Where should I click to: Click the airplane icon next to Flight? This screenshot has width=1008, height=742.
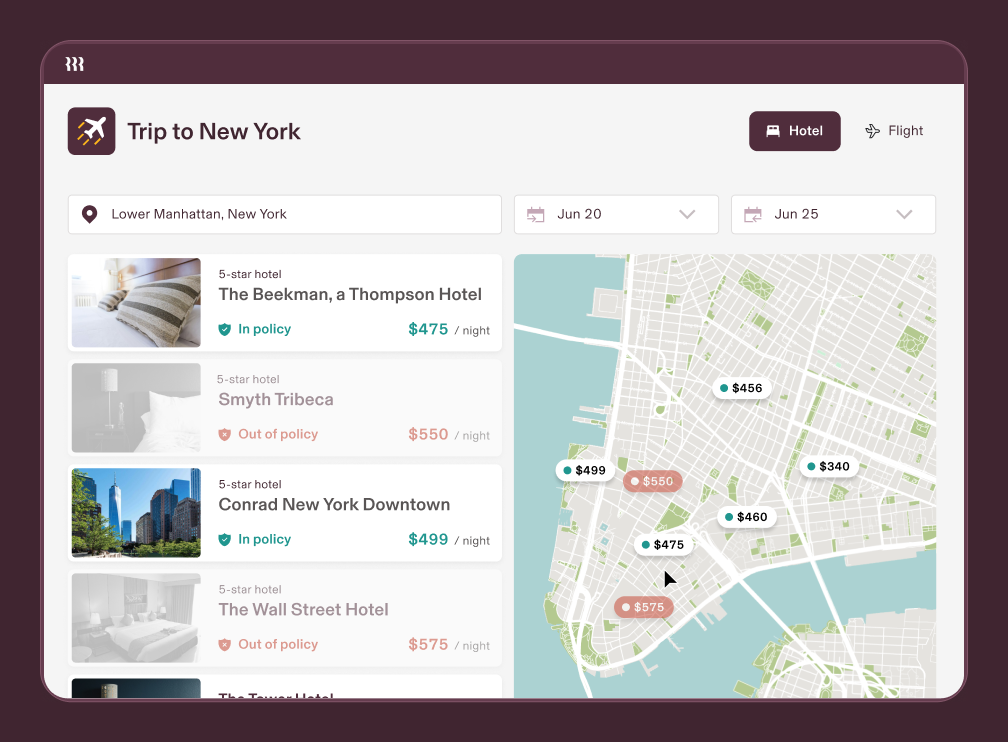[x=871, y=130]
